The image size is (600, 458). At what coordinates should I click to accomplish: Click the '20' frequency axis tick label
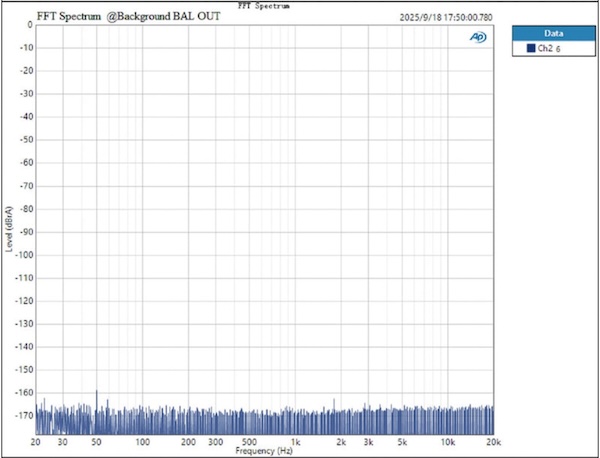[36, 442]
